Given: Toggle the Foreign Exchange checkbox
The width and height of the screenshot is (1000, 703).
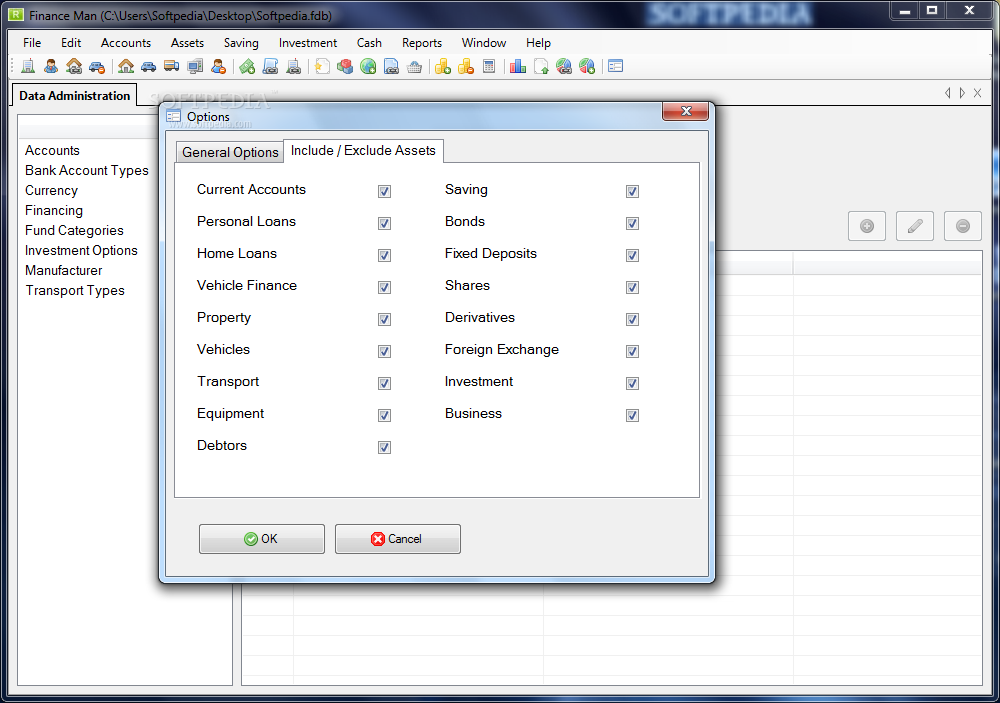Looking at the screenshot, I should click(632, 351).
